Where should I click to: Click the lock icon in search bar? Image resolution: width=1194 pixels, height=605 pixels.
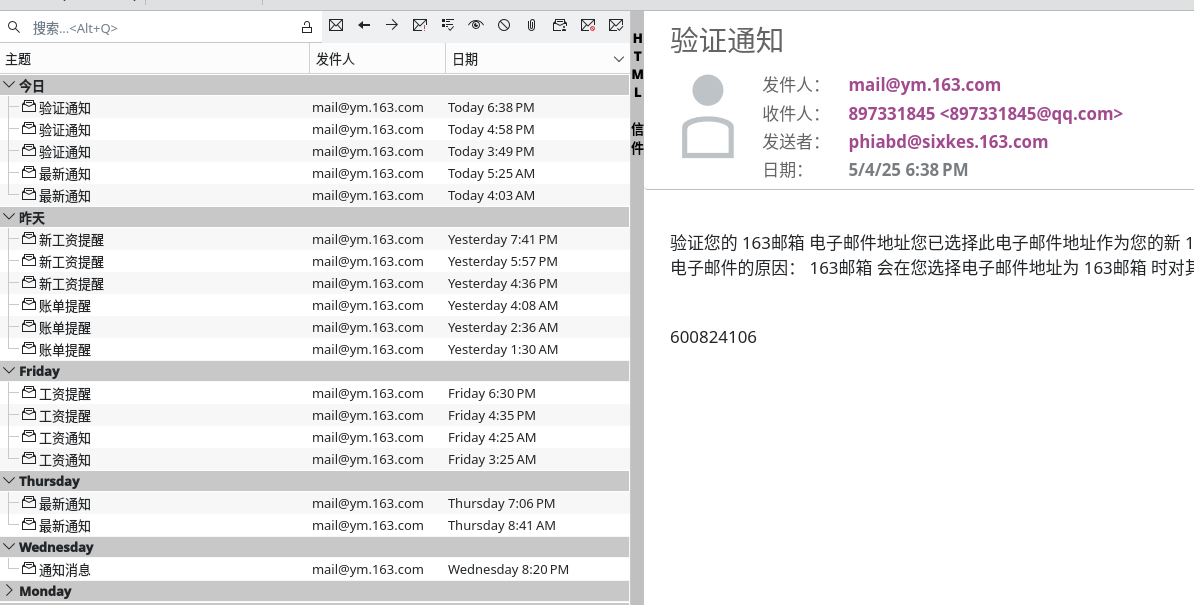pyautogui.click(x=307, y=27)
